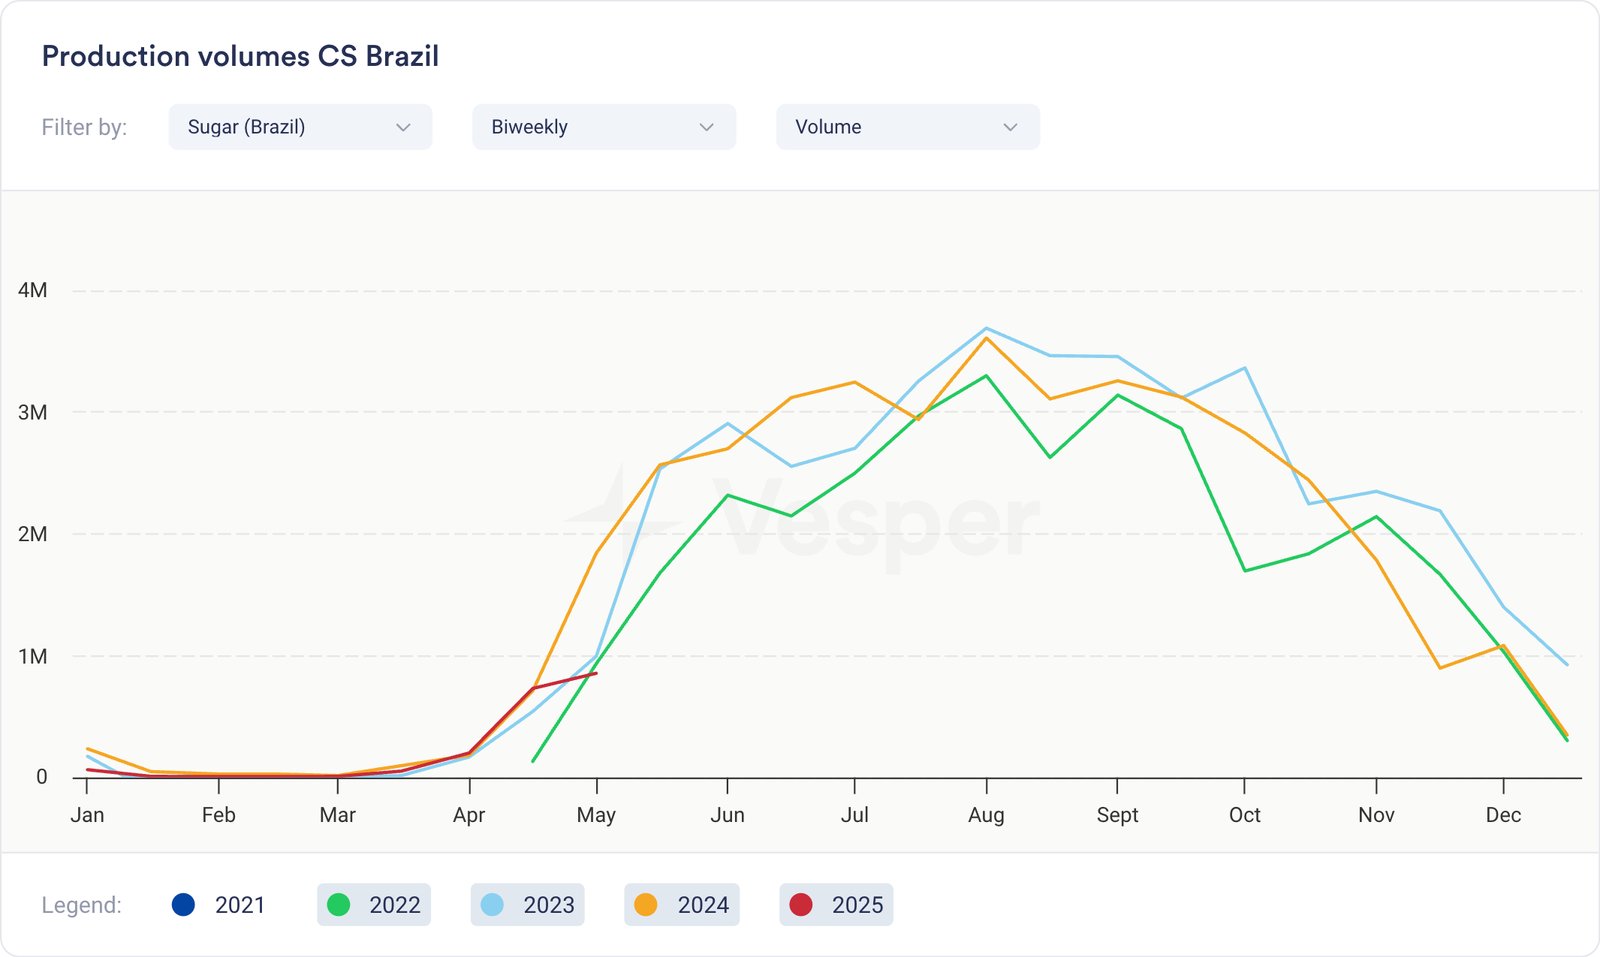Click the Aug tick label on x-axis
The width and height of the screenshot is (1600, 957).
pos(986,815)
